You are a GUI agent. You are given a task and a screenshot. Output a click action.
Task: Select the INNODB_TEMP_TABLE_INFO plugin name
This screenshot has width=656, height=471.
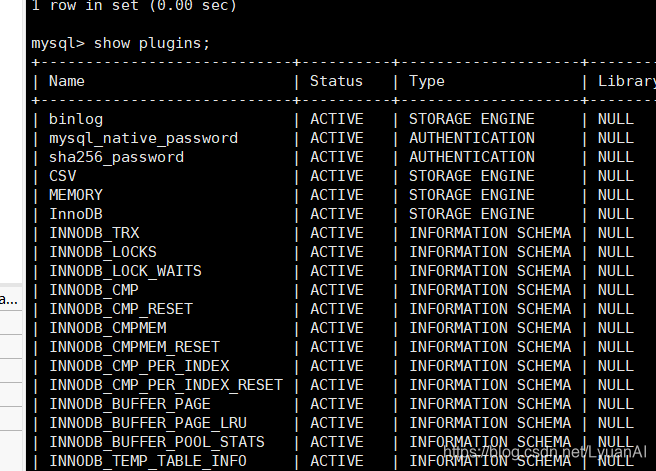click(x=148, y=461)
